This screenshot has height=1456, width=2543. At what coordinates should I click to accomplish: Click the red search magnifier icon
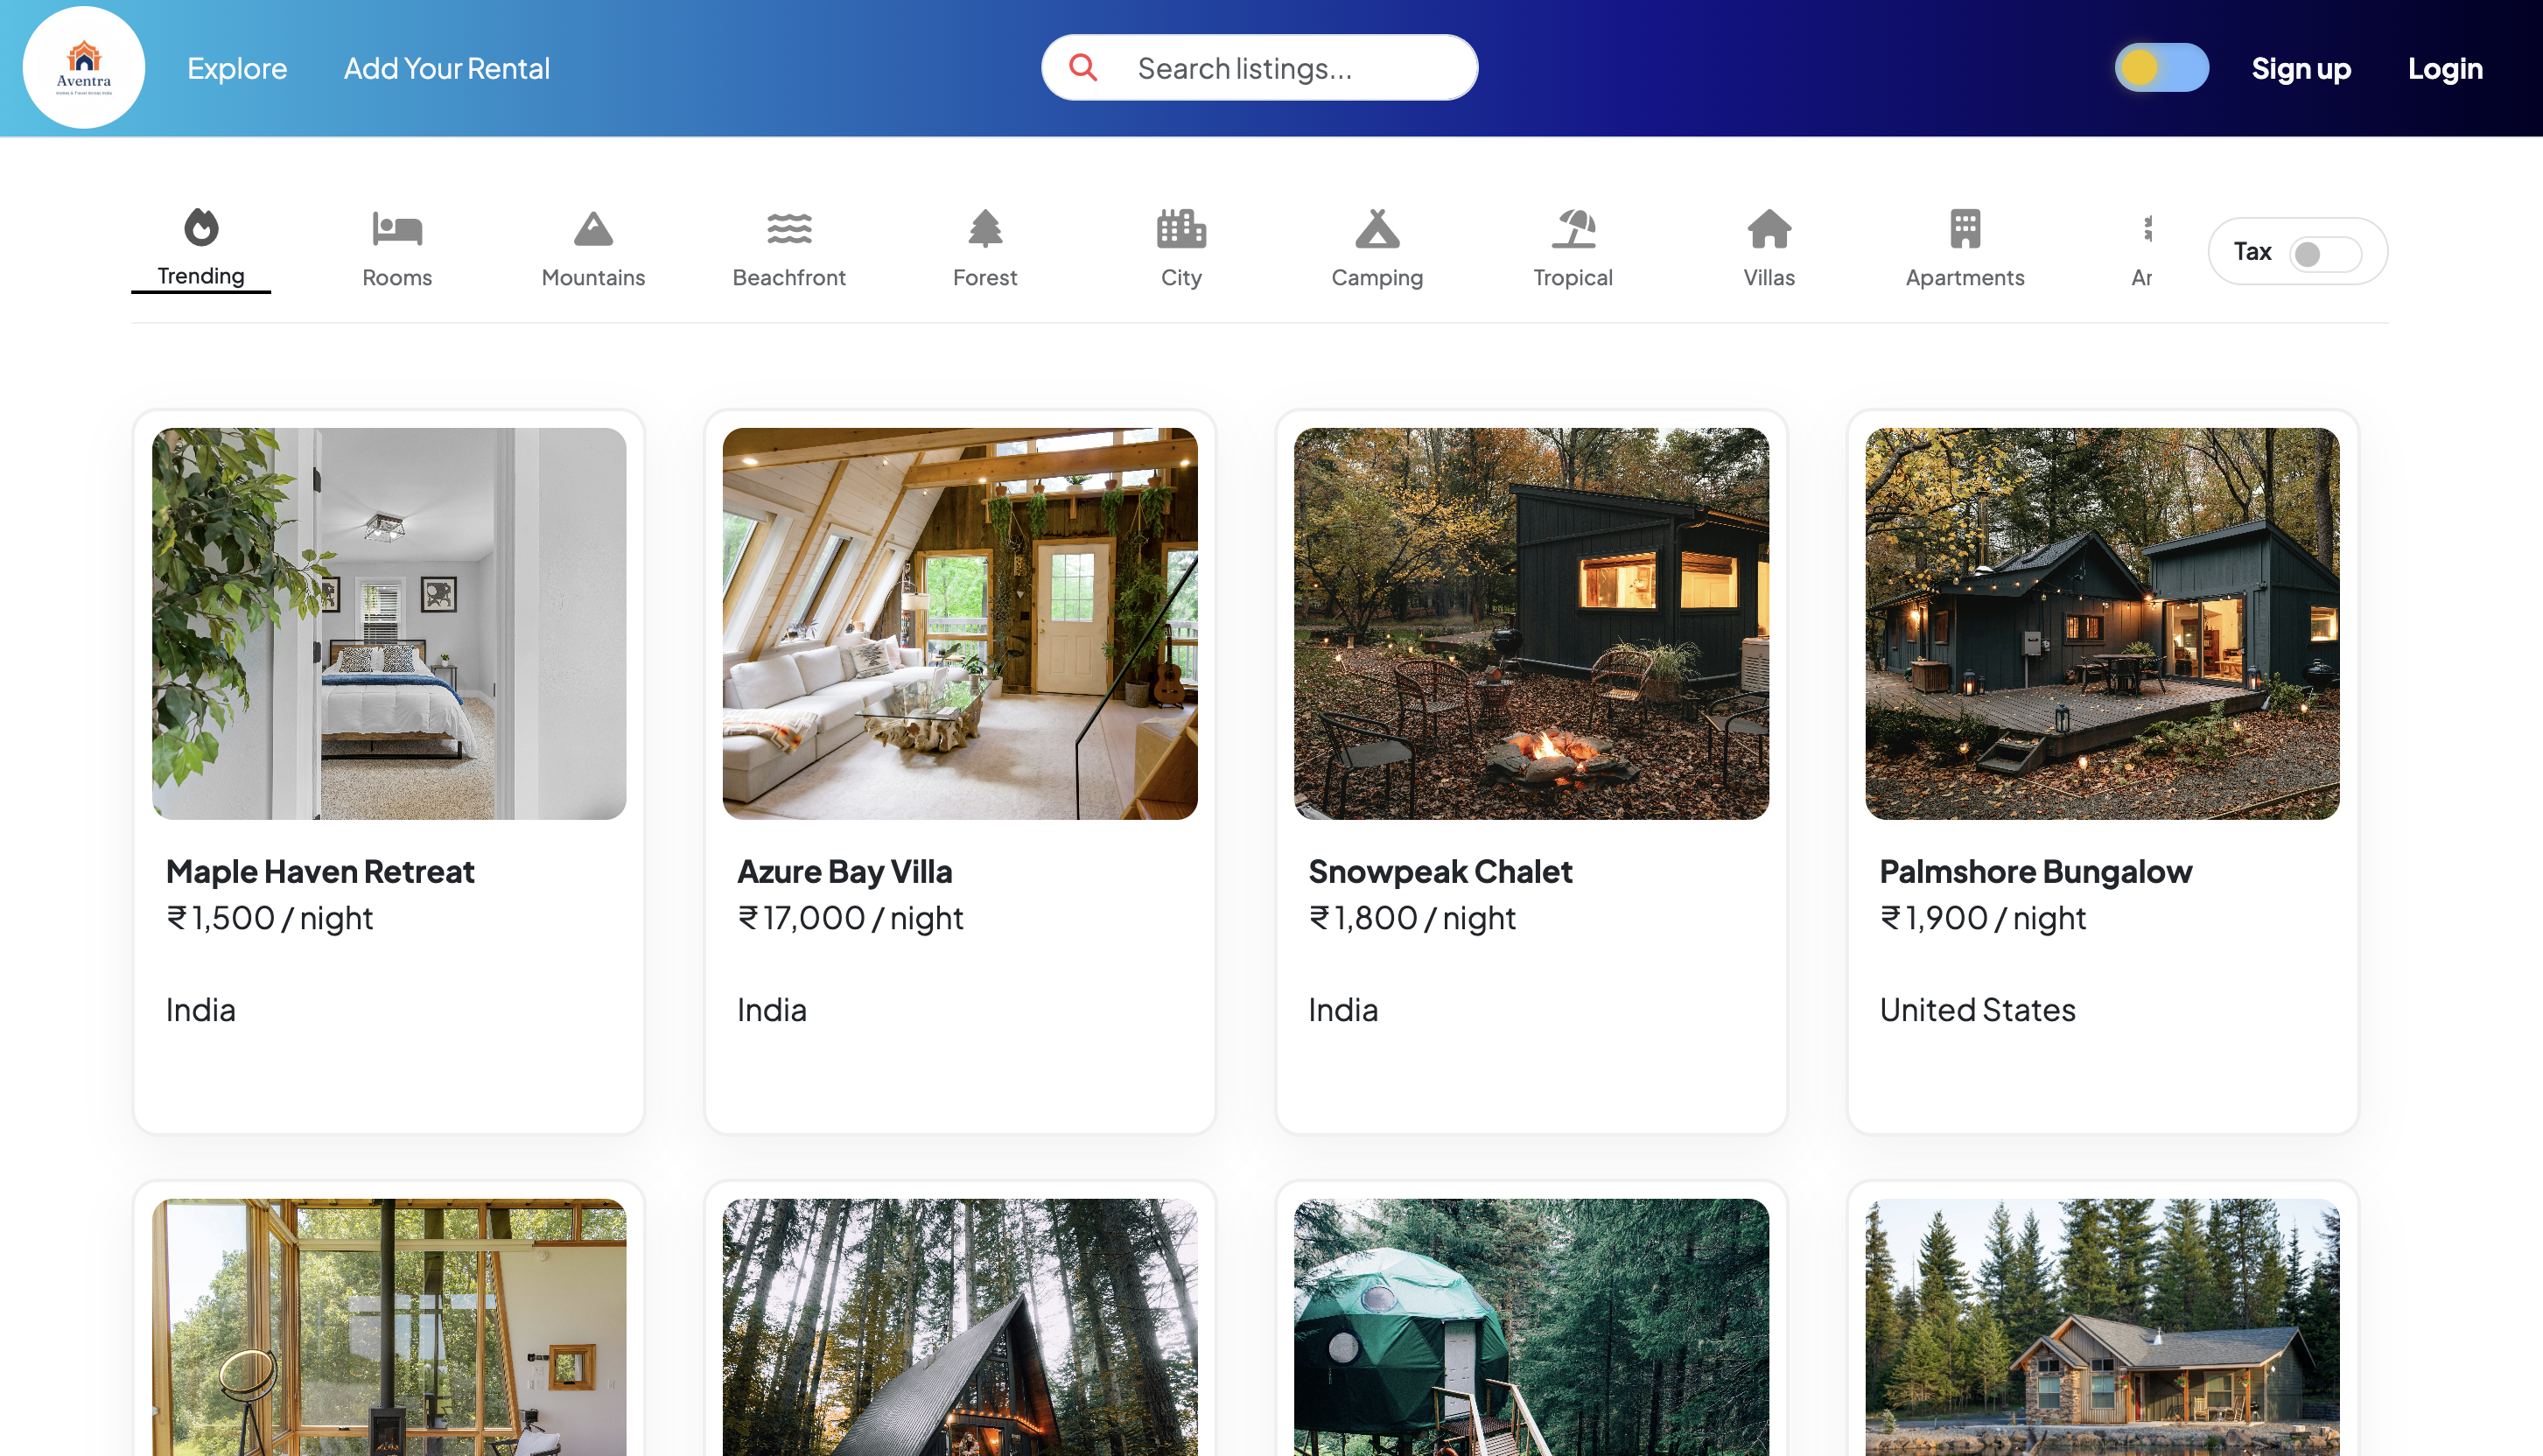[1083, 68]
